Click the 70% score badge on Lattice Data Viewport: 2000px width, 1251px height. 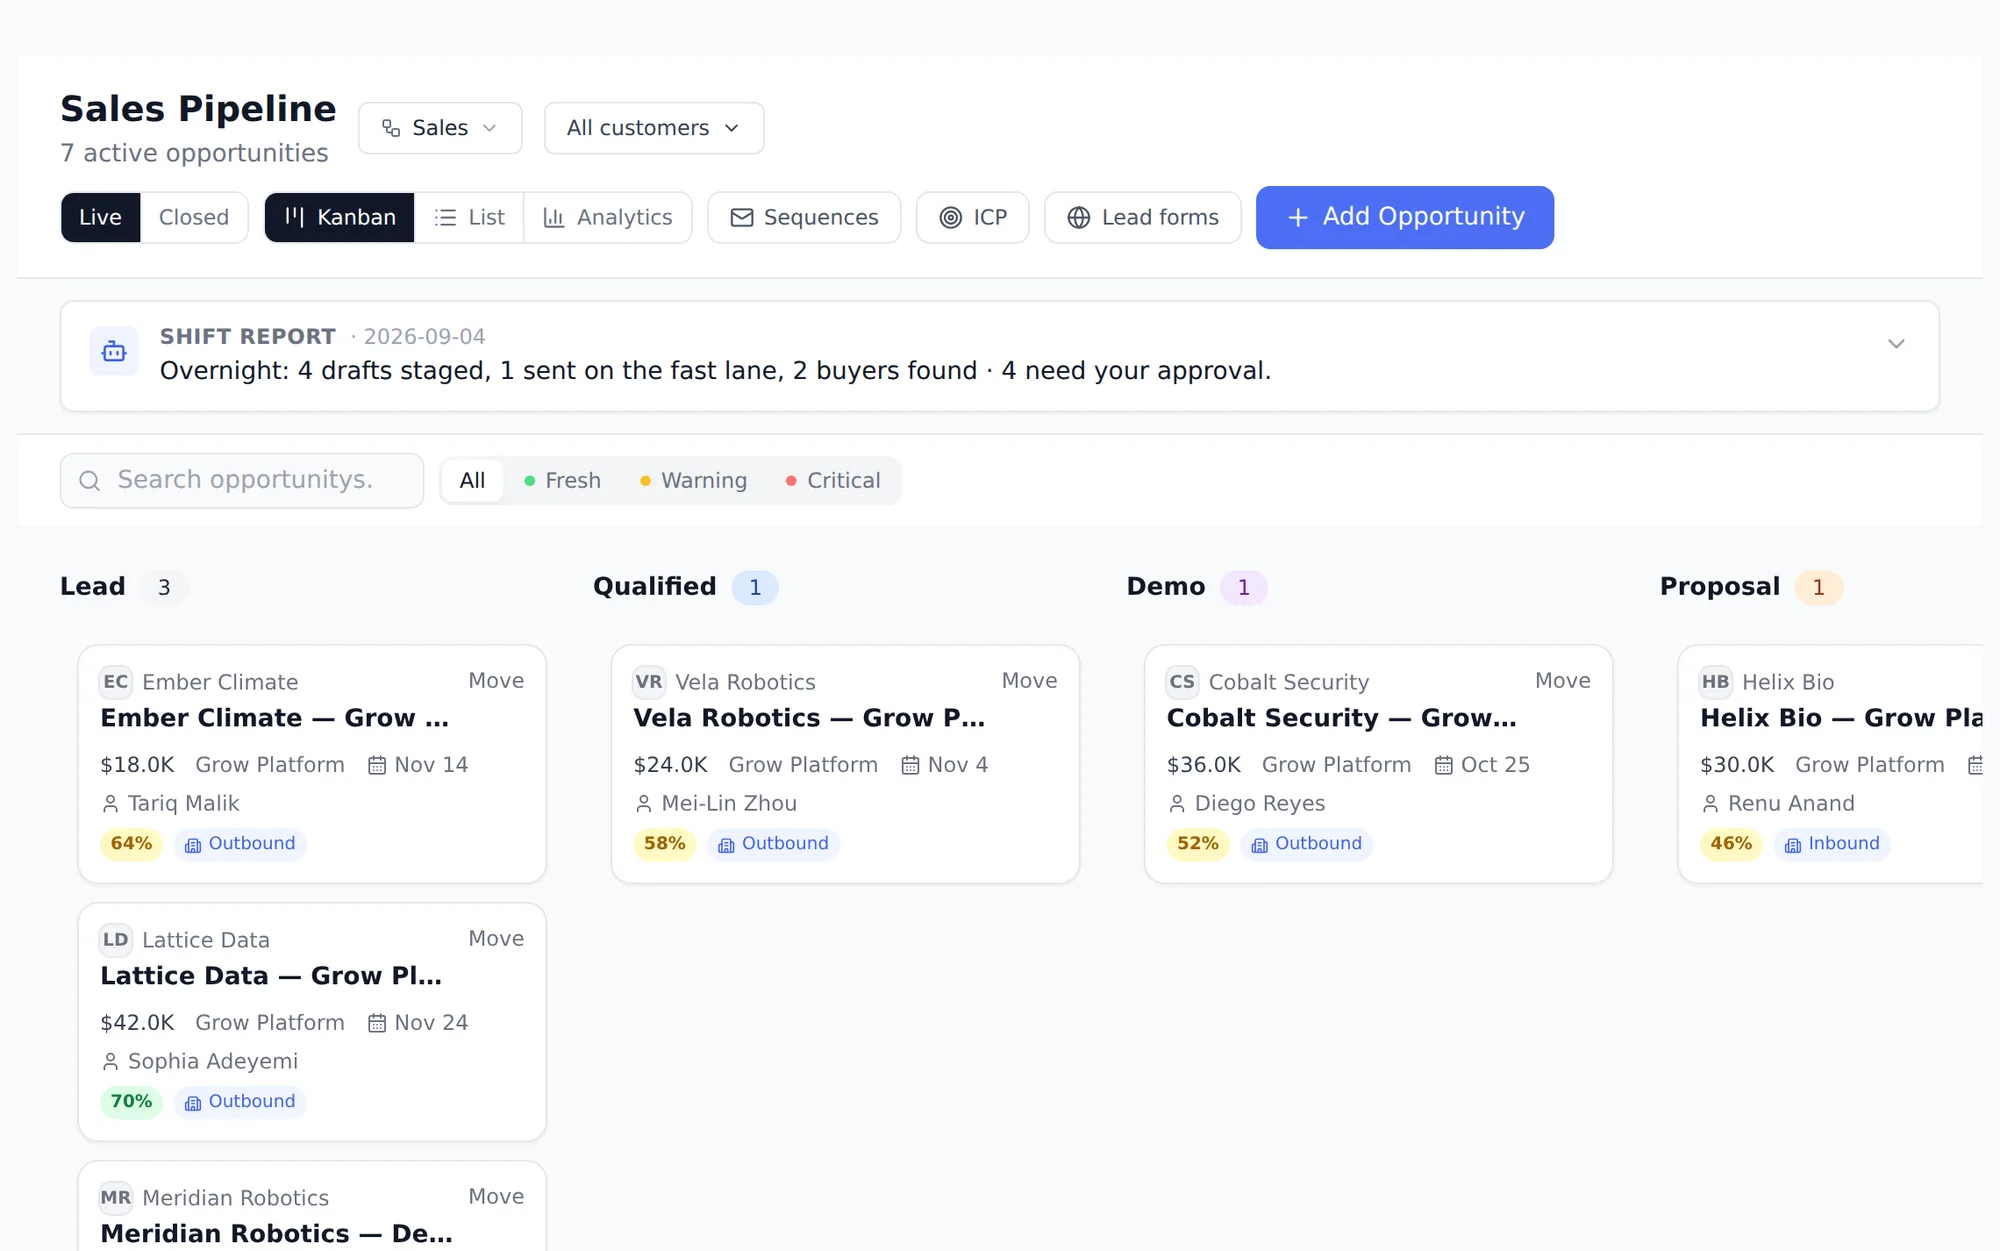[x=131, y=1102]
